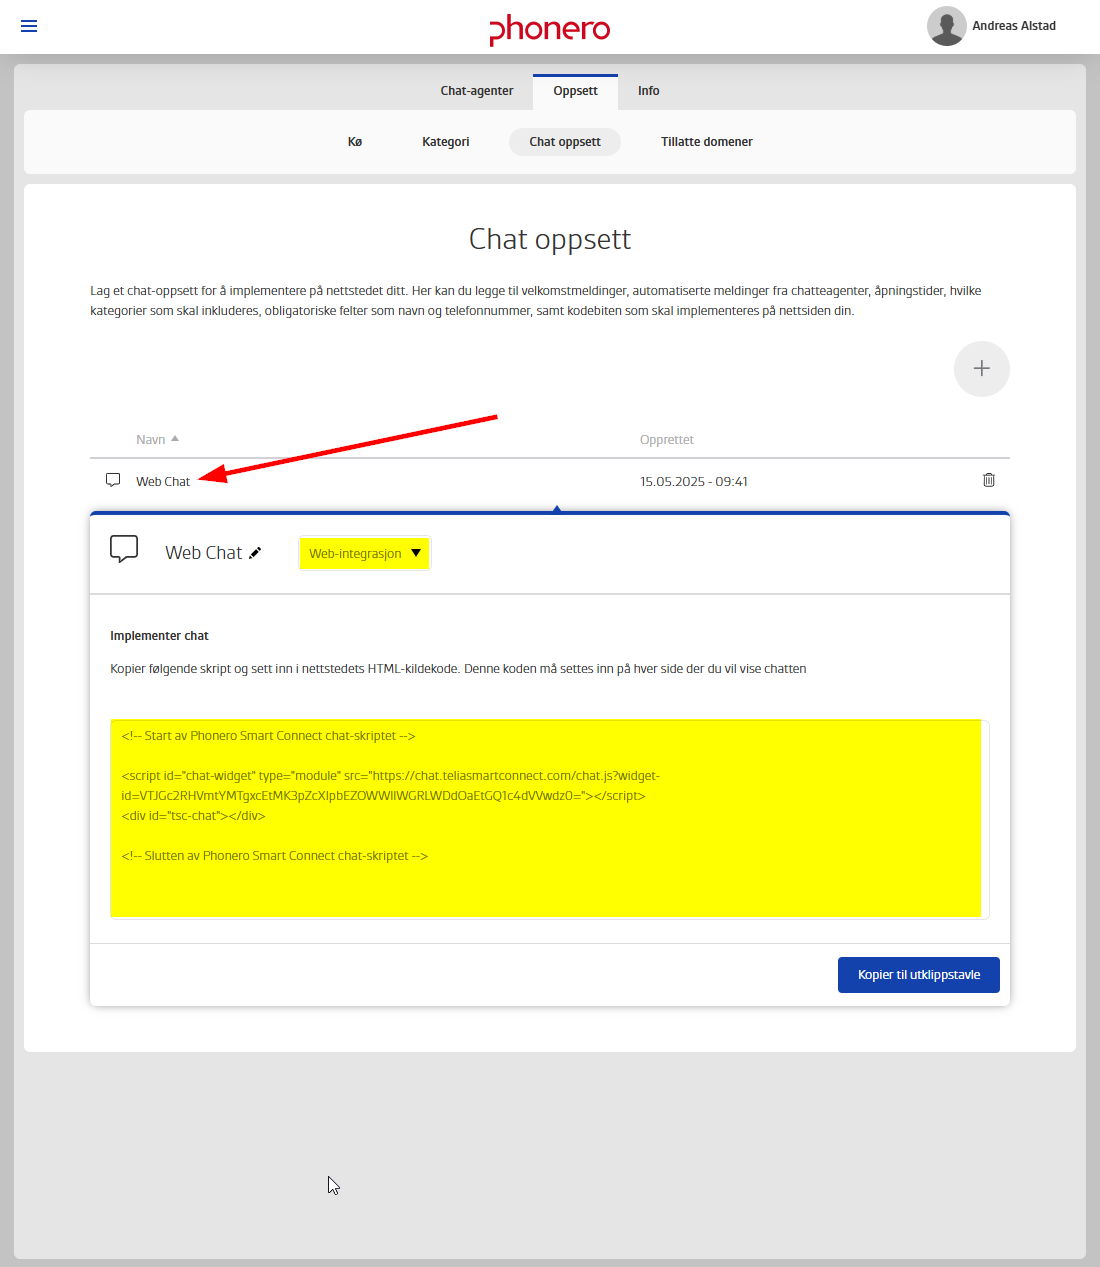Image resolution: width=1100 pixels, height=1267 pixels.
Task: Click the Web Chat row name
Action: pos(163,482)
